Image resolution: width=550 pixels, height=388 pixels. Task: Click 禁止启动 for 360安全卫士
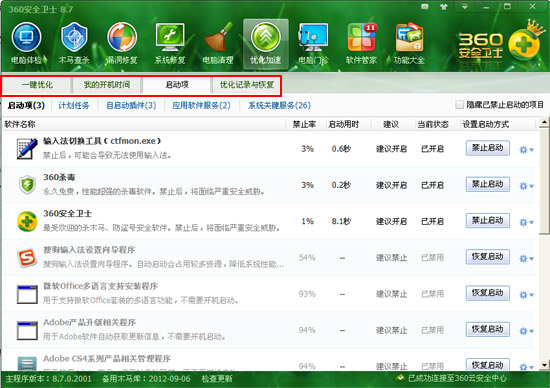click(x=488, y=221)
